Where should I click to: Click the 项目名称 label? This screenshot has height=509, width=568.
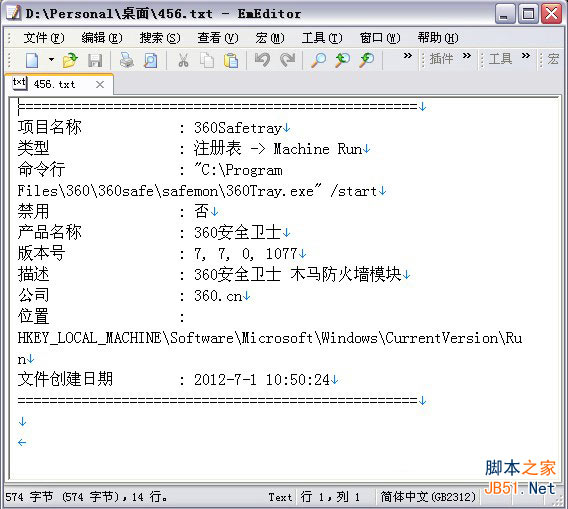coord(50,127)
